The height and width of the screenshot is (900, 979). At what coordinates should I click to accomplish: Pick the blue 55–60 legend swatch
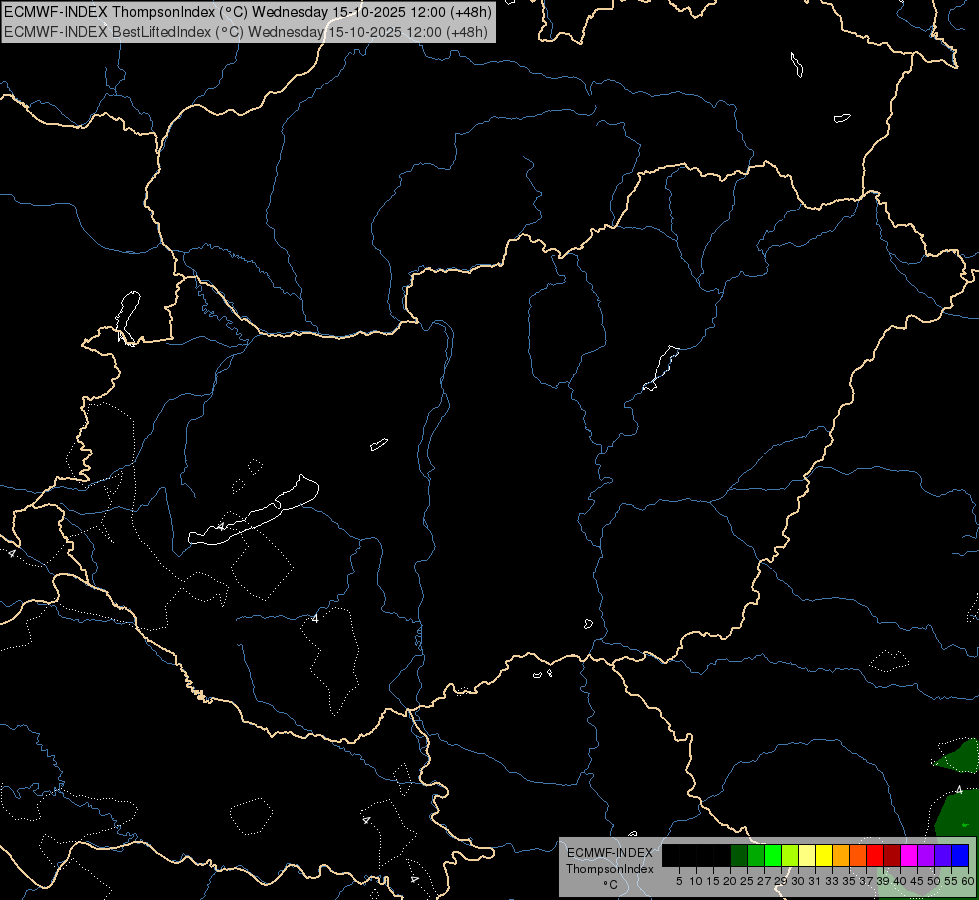(x=960, y=856)
